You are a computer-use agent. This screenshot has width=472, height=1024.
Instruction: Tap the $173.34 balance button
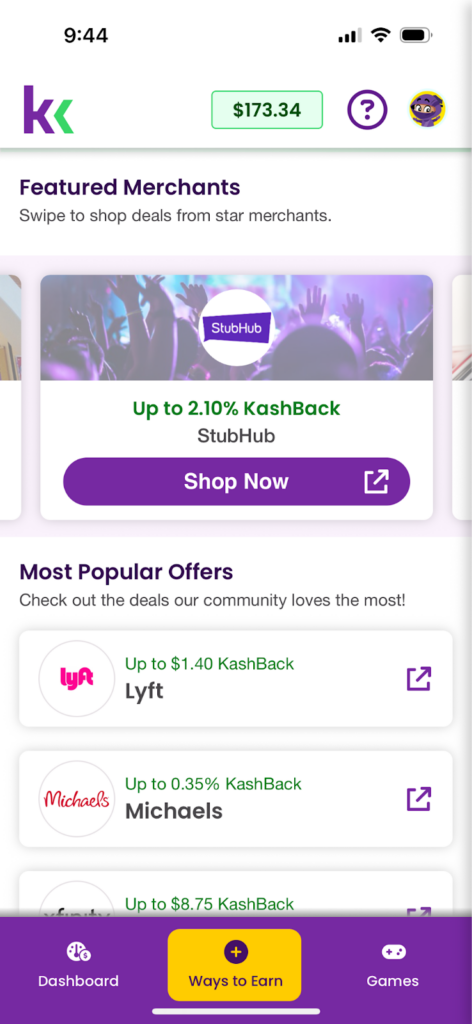[x=267, y=110]
